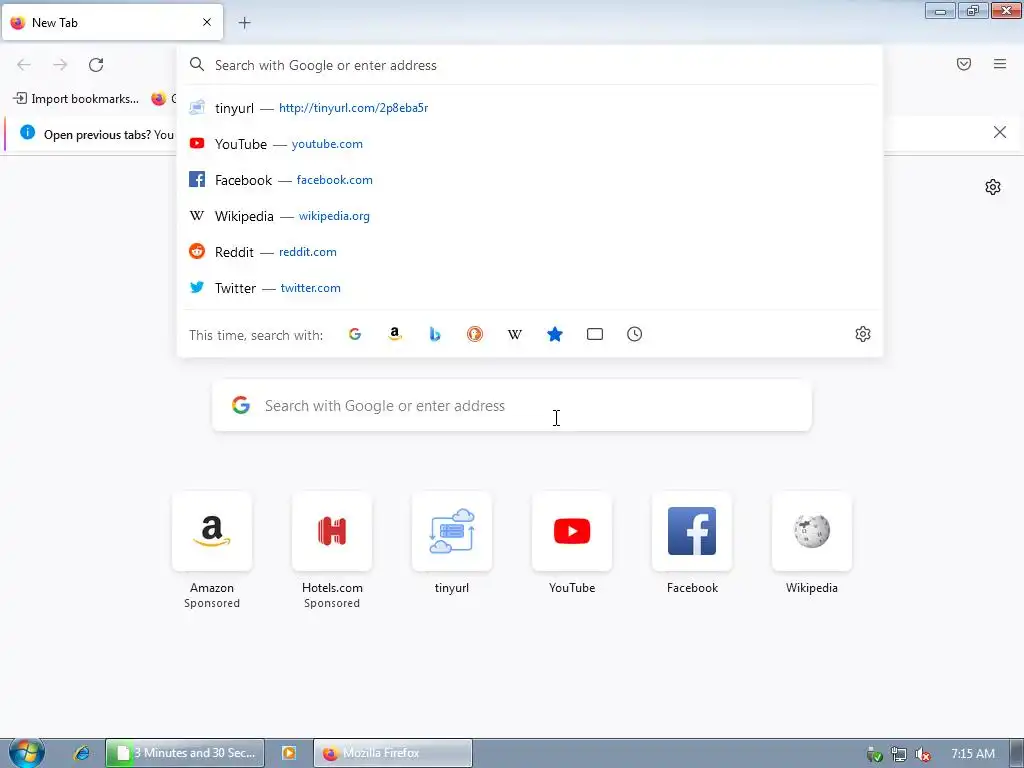Screen dimensions: 1024x768
Task: Select the New Tab tab
Action: coord(112,22)
